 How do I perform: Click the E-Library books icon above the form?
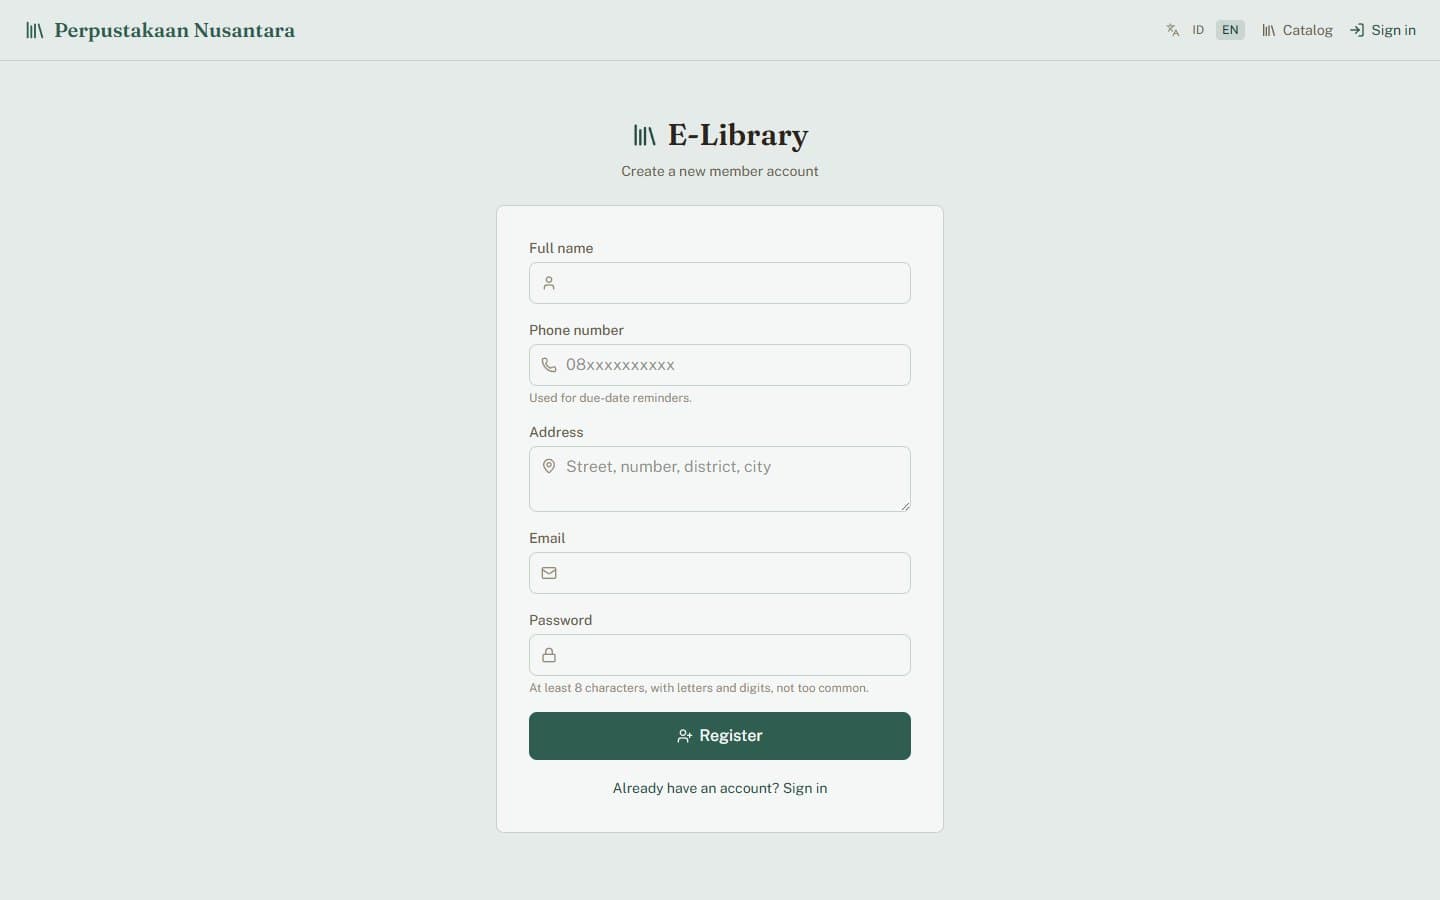pyautogui.click(x=645, y=135)
